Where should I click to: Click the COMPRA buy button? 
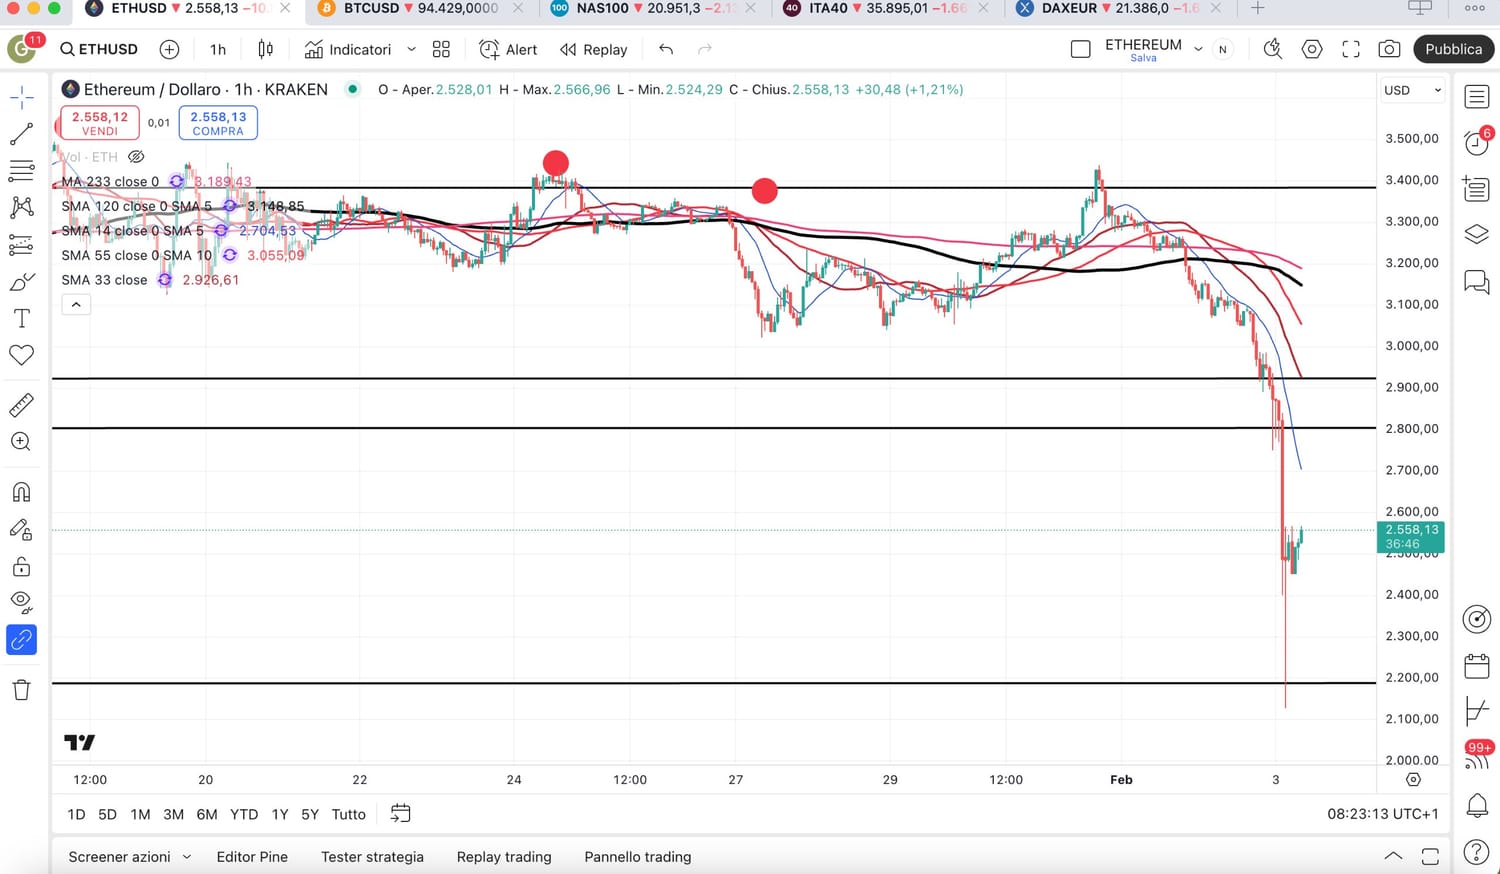click(x=218, y=123)
